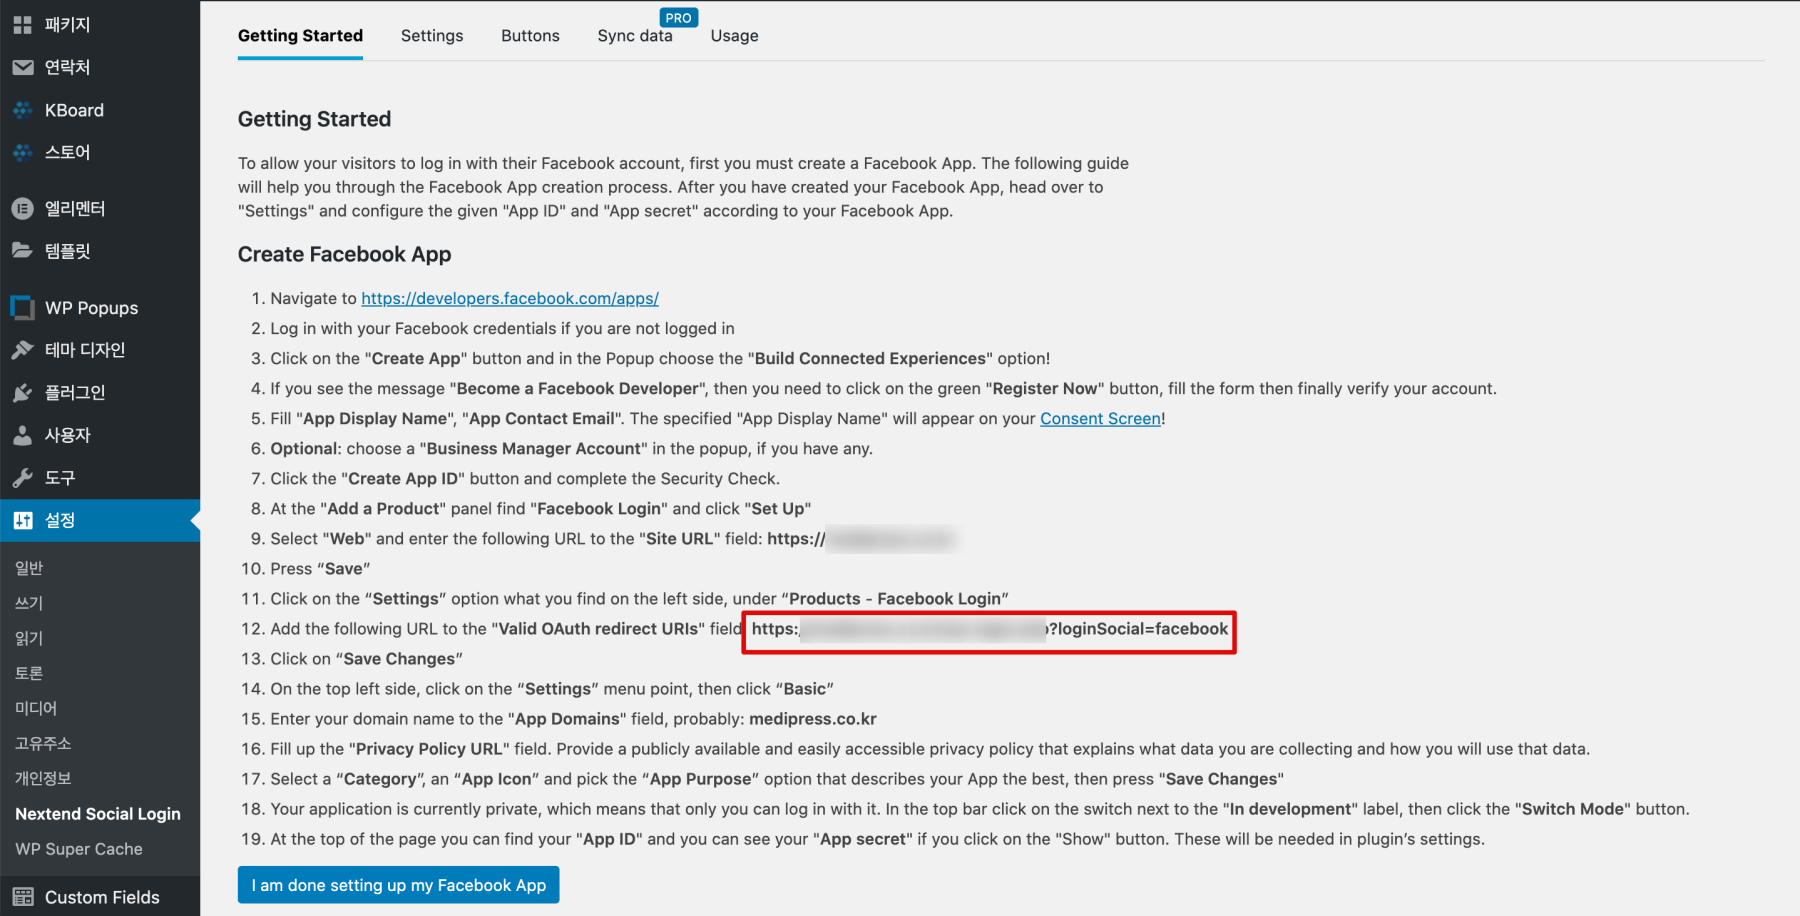1800x916 pixels.
Task: Click the 패키지 grid icon in sidebar
Action: (x=22, y=25)
